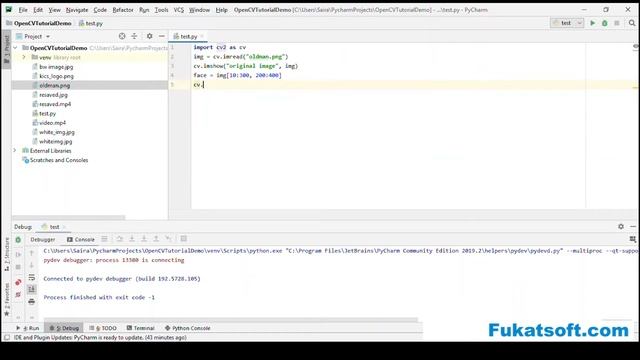Click the Print icon in the console toolbar
Screen dimensions: 640x360
click(x=31, y=302)
